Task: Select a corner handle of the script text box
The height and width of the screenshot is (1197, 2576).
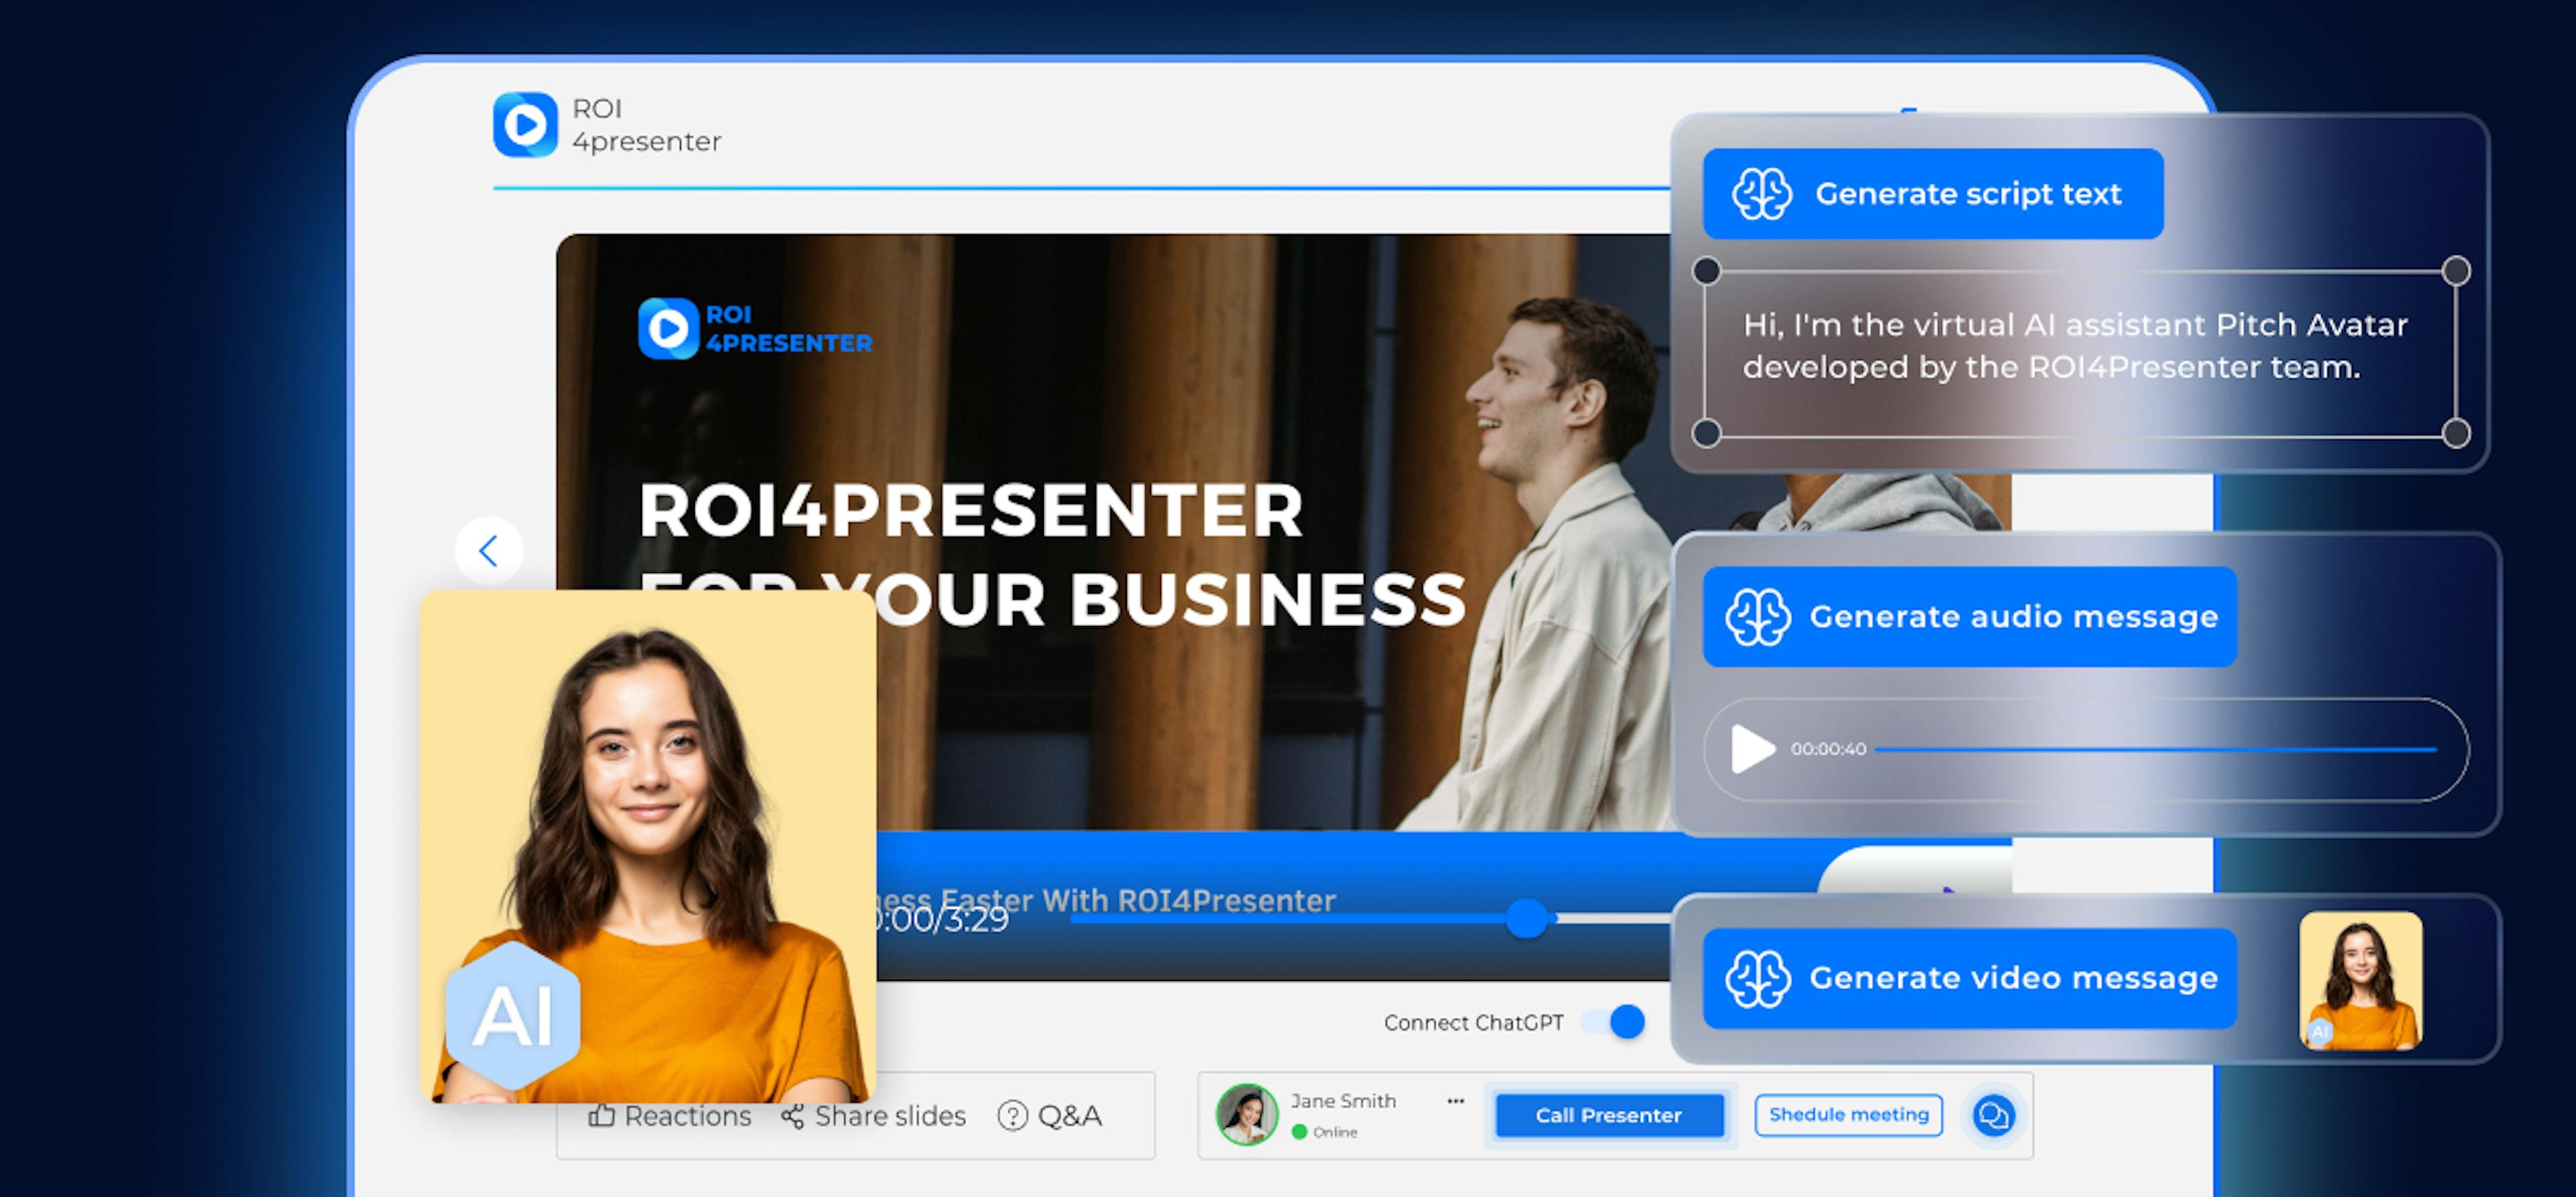Action: [1706, 270]
